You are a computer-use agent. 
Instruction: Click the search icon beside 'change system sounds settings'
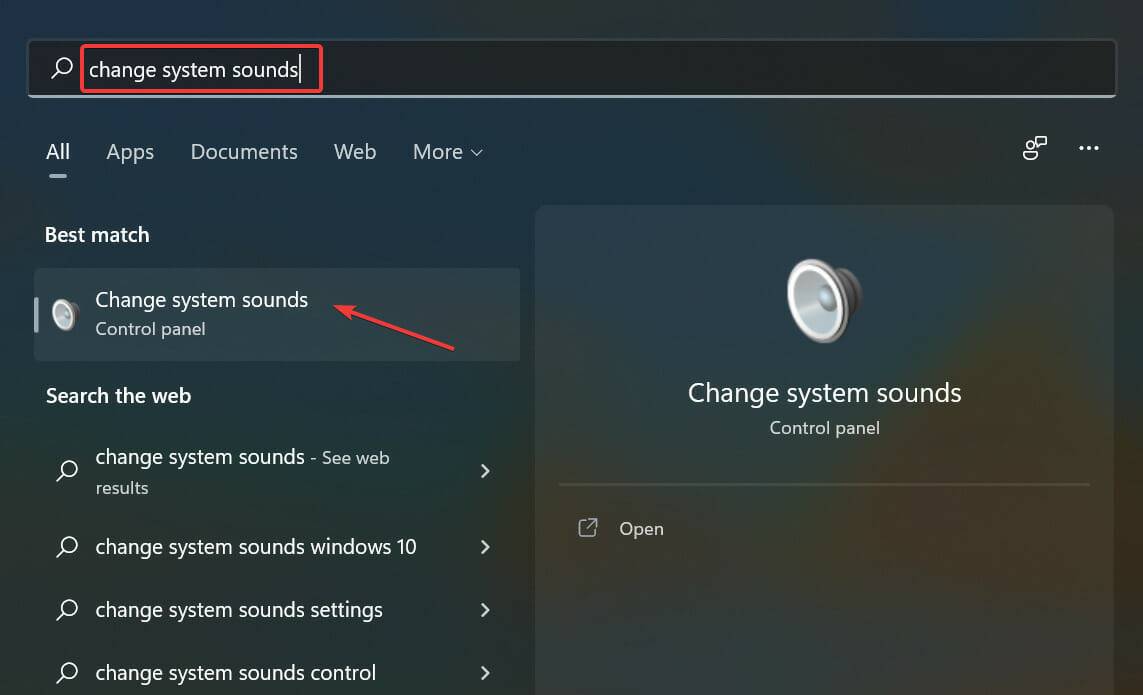pyautogui.click(x=66, y=610)
